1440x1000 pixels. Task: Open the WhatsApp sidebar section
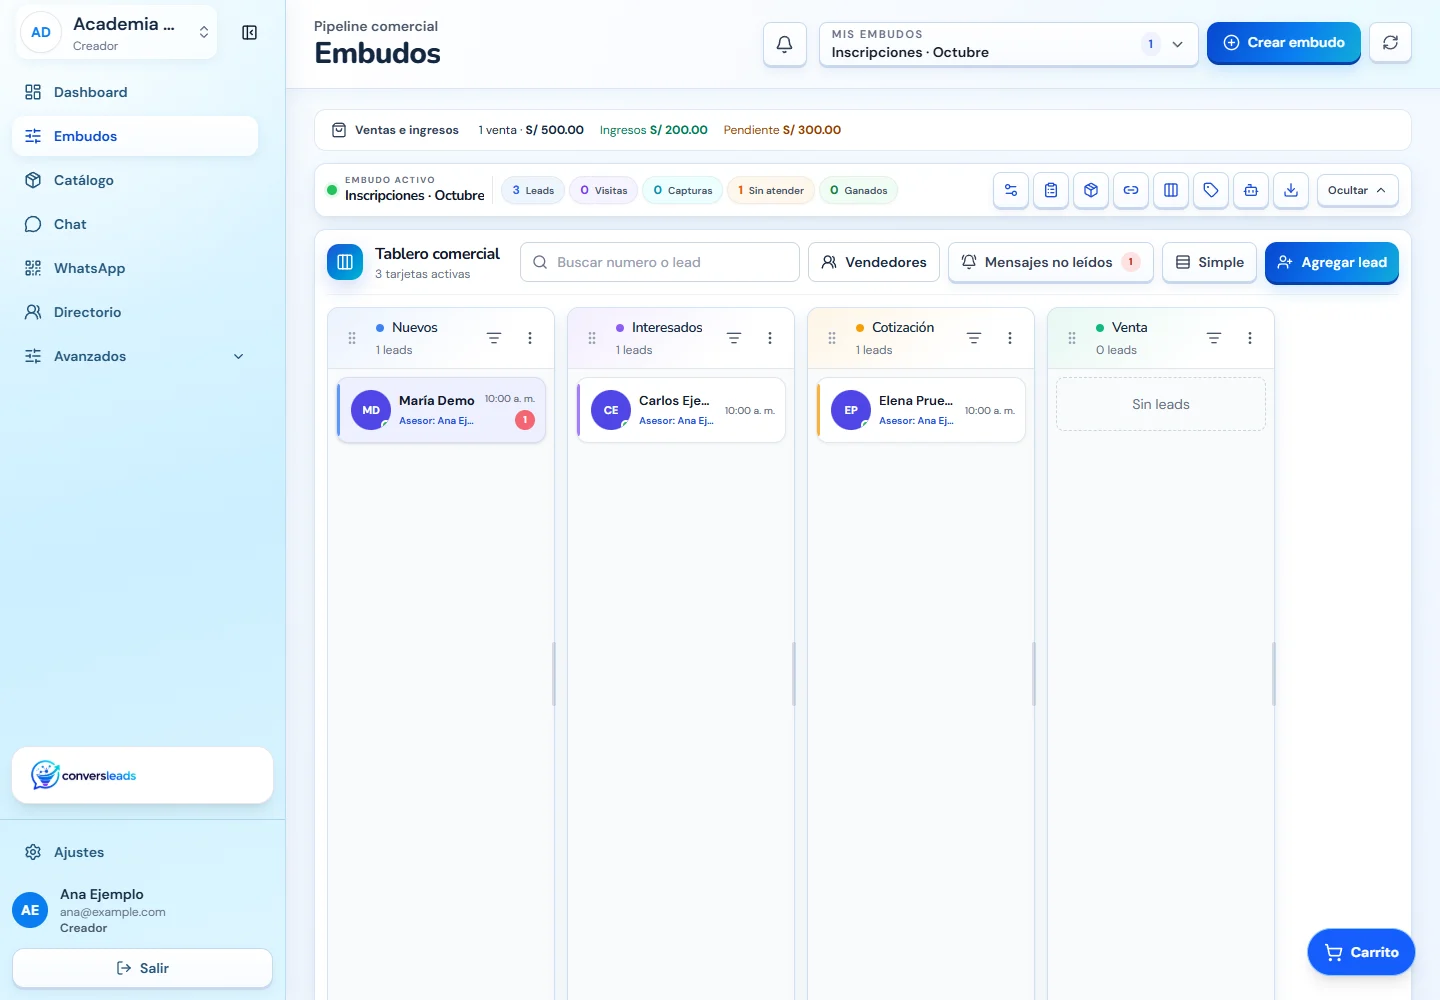coord(135,268)
